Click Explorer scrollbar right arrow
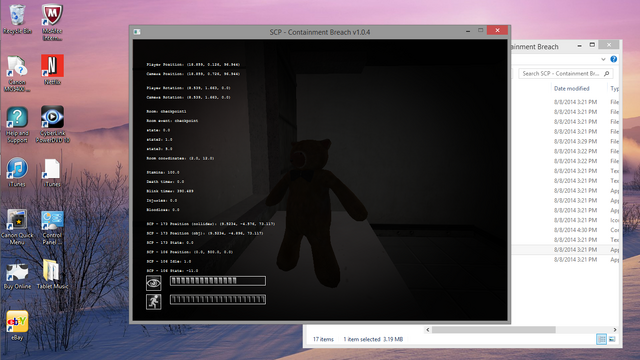The width and height of the screenshot is (640, 360). [x=615, y=330]
